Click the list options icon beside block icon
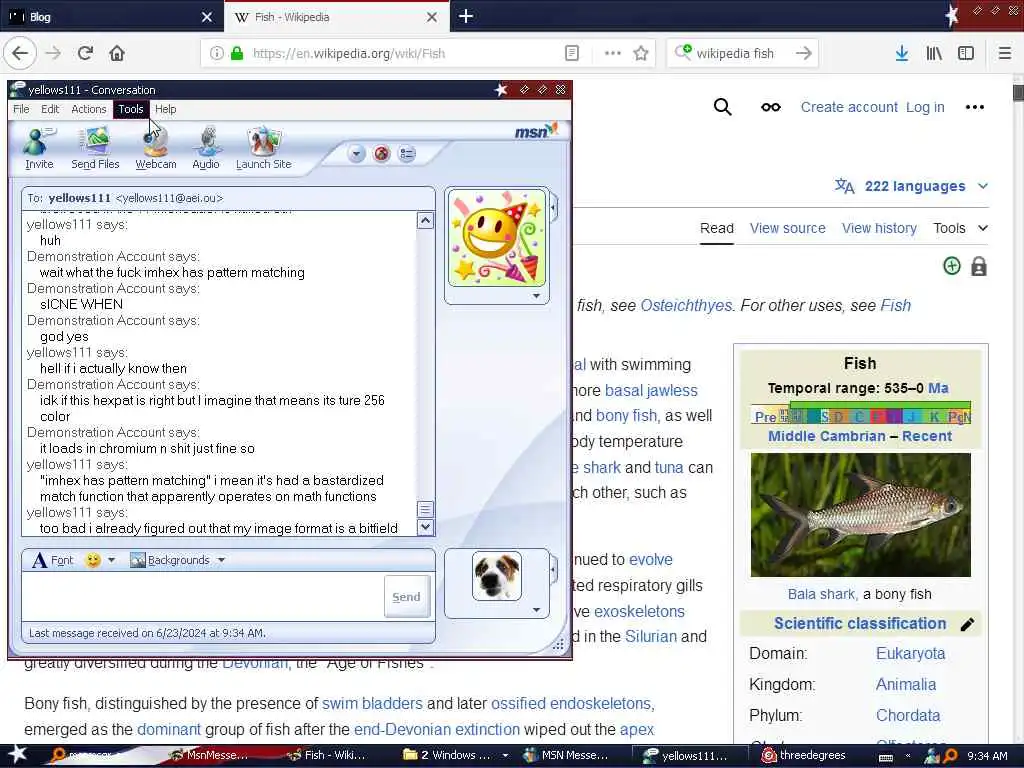Screen dimensions: 1024x768 click(x=407, y=154)
